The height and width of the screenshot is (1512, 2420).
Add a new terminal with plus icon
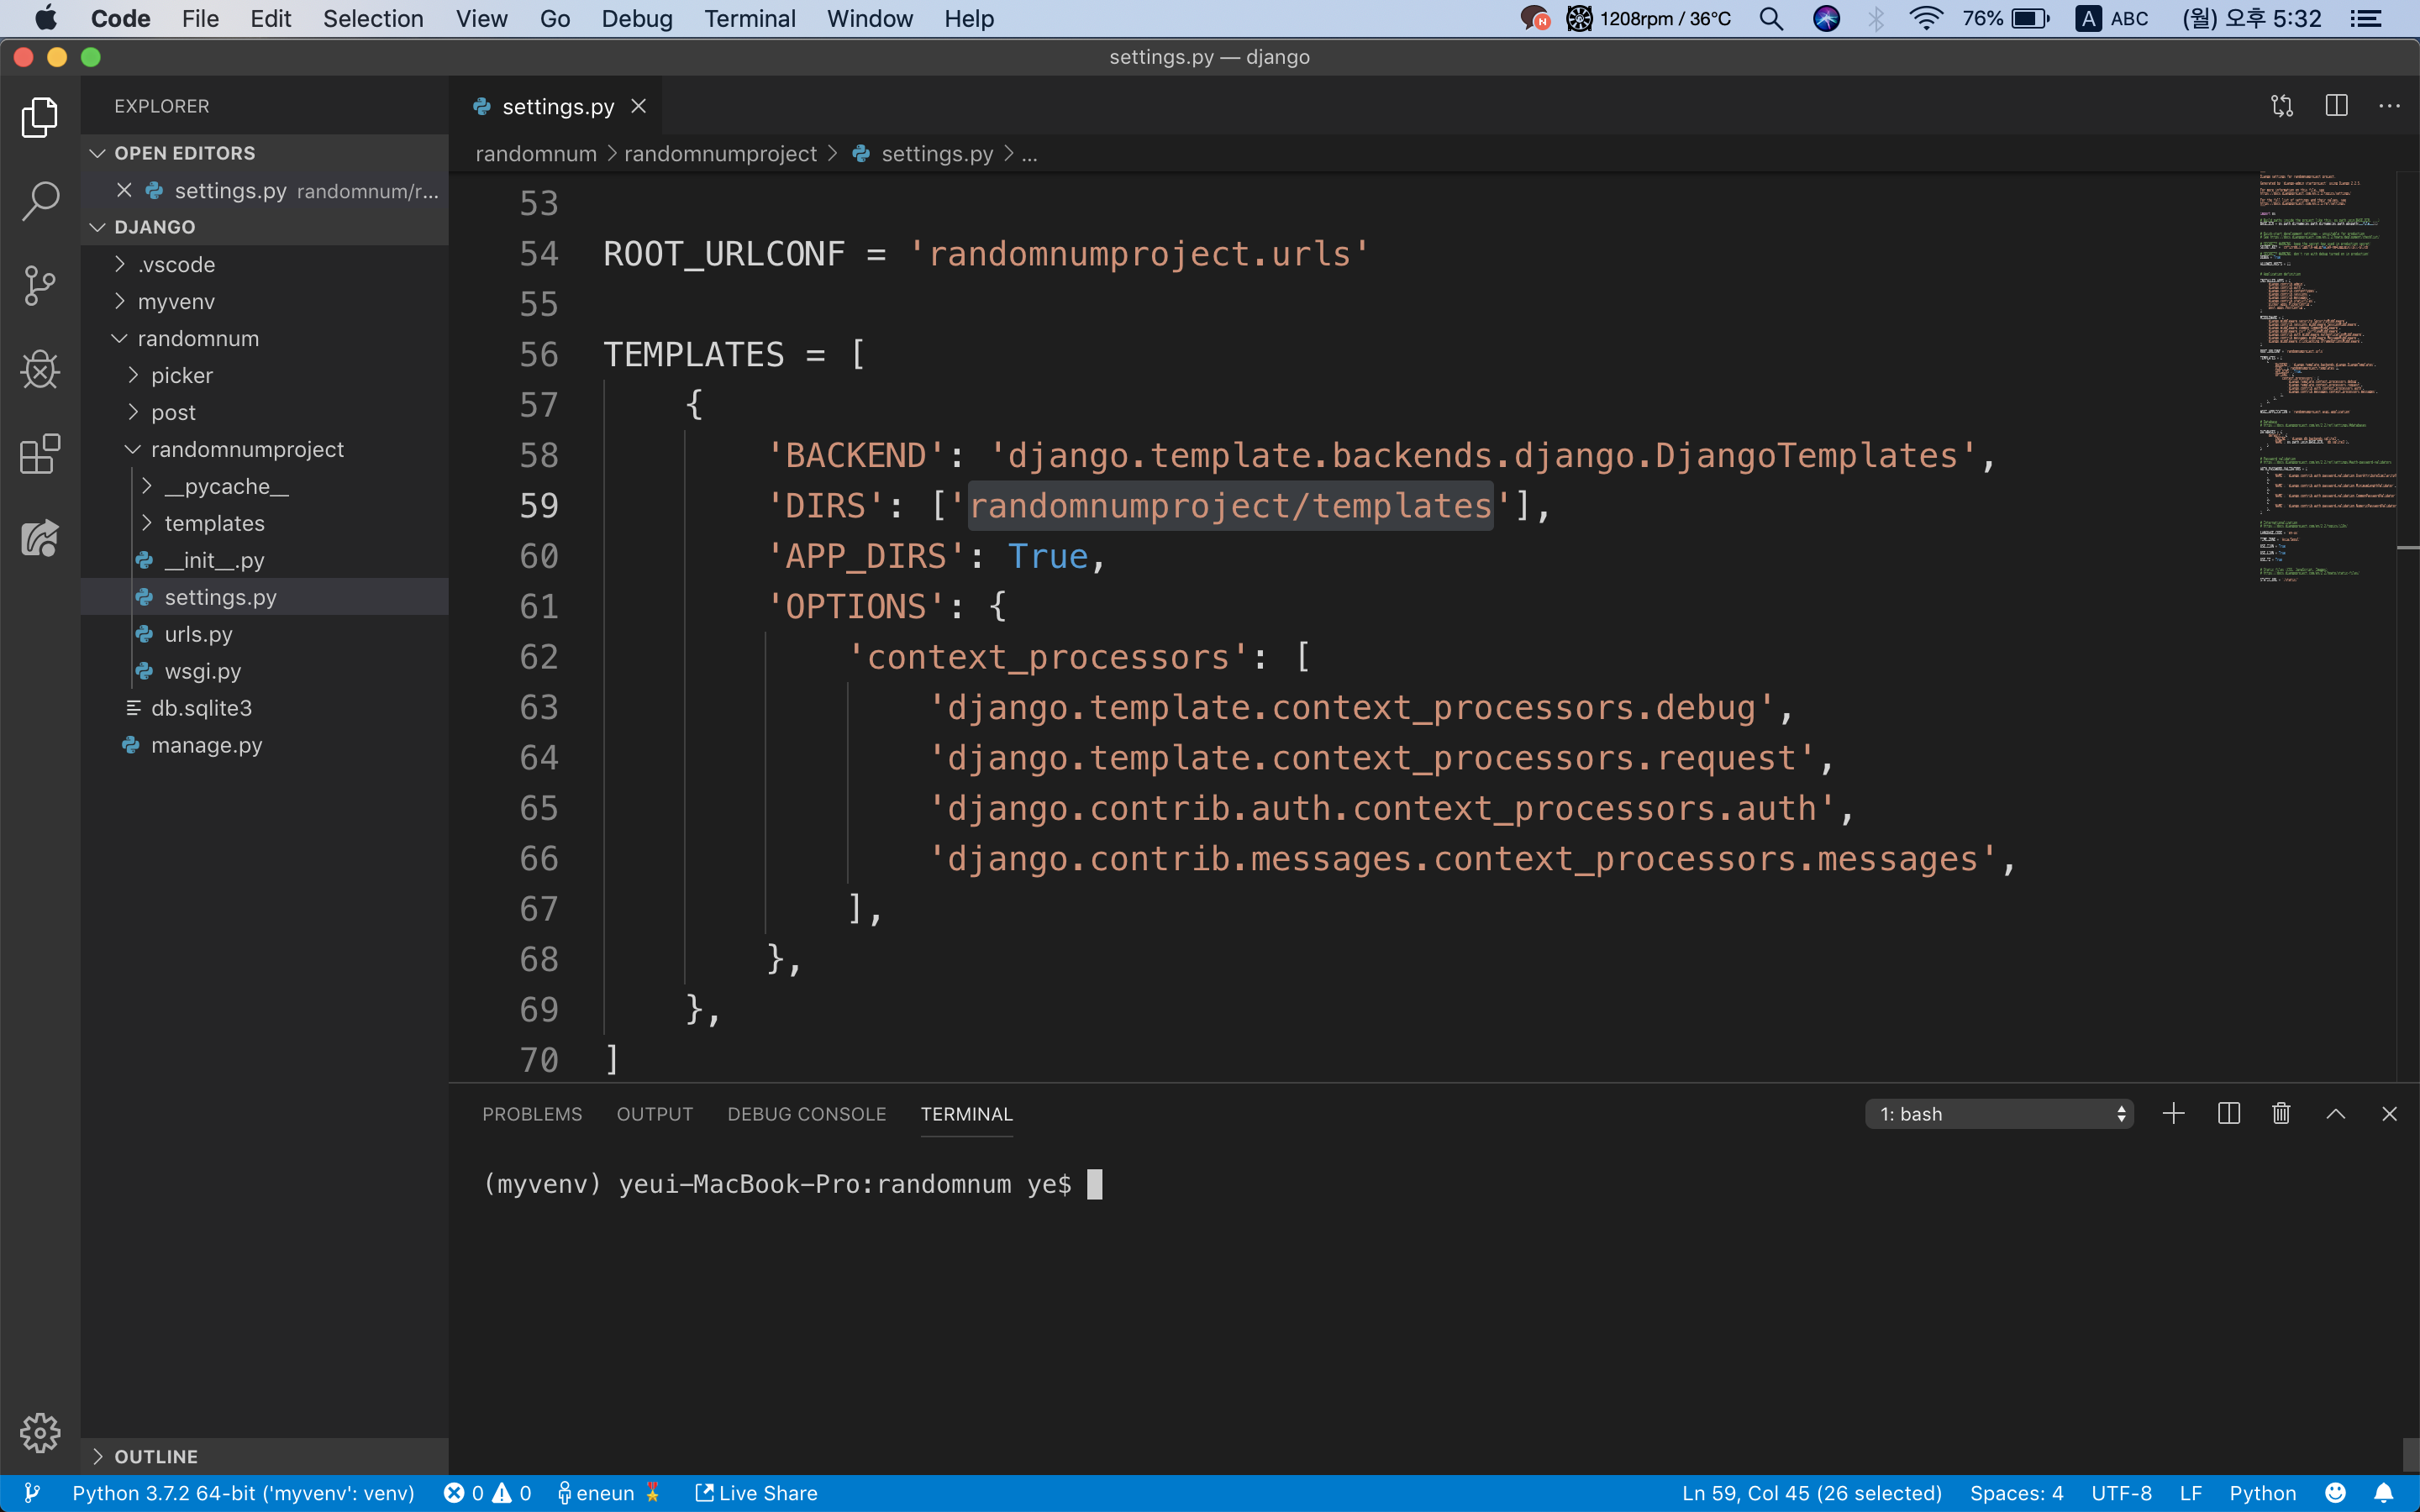click(x=2173, y=1114)
